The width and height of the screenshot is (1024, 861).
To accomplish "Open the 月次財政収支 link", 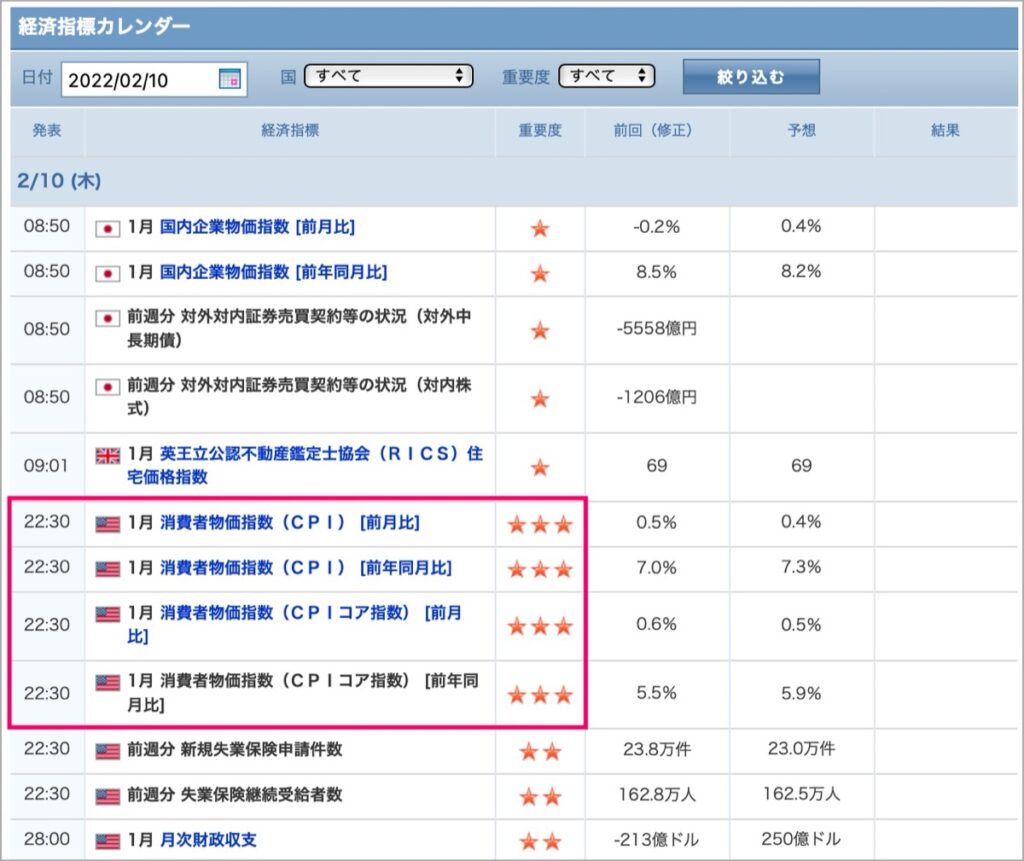I will 208,839.
